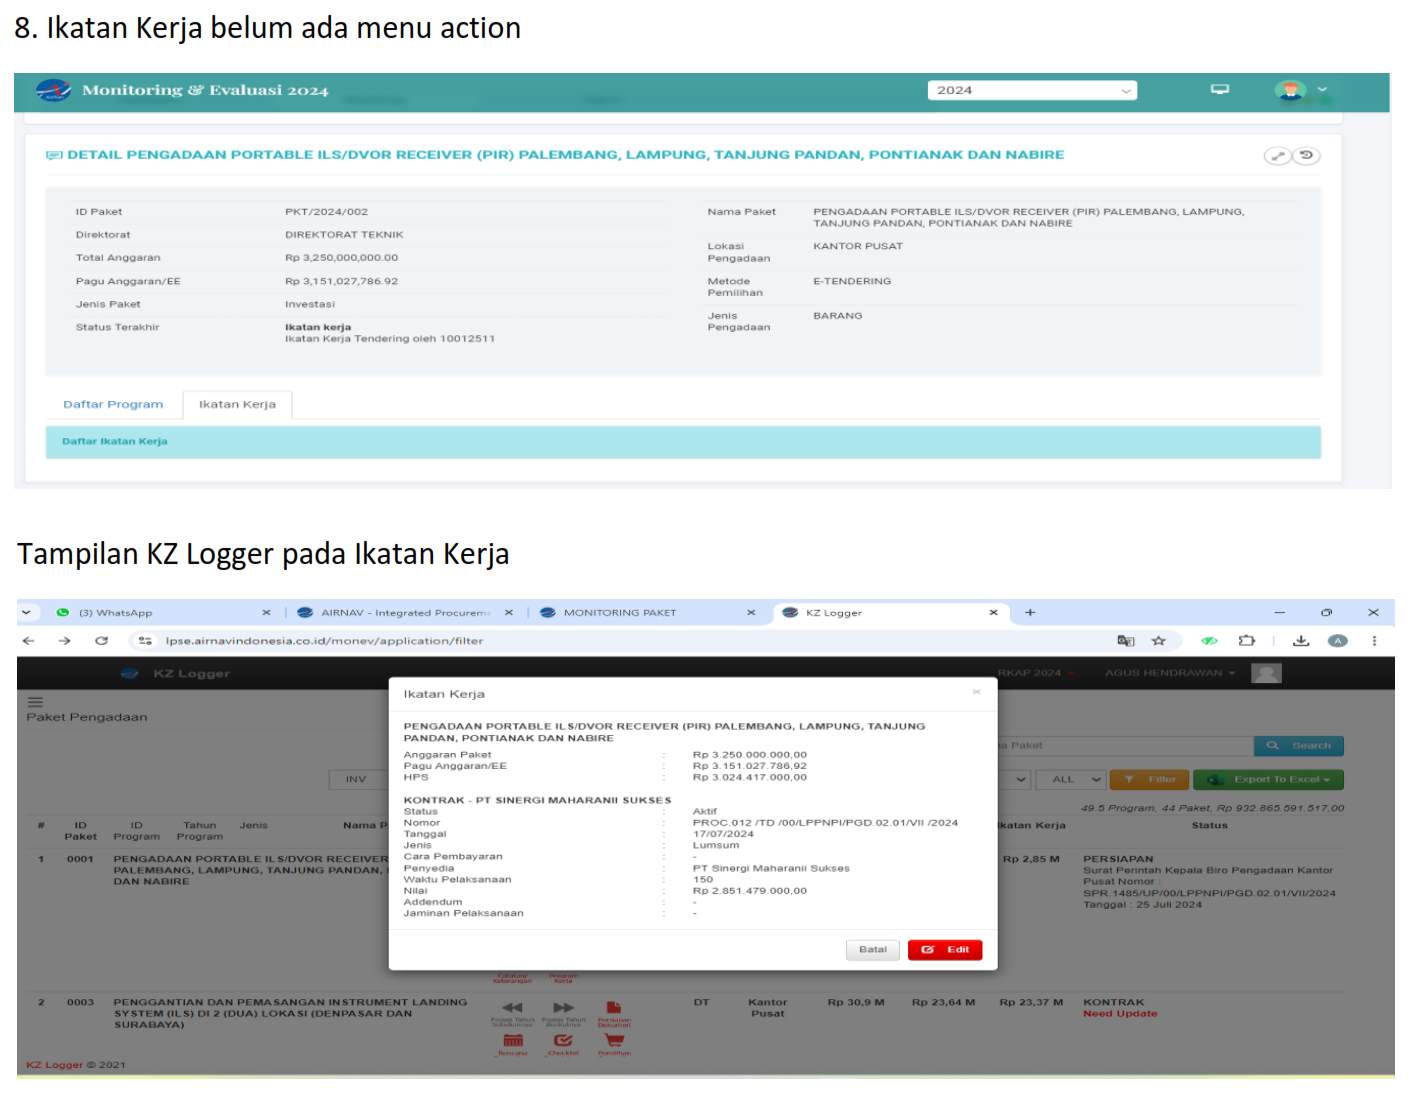Click the translate page icon in address bar
Screen dimensions: 1408x1093
[x=1125, y=641]
